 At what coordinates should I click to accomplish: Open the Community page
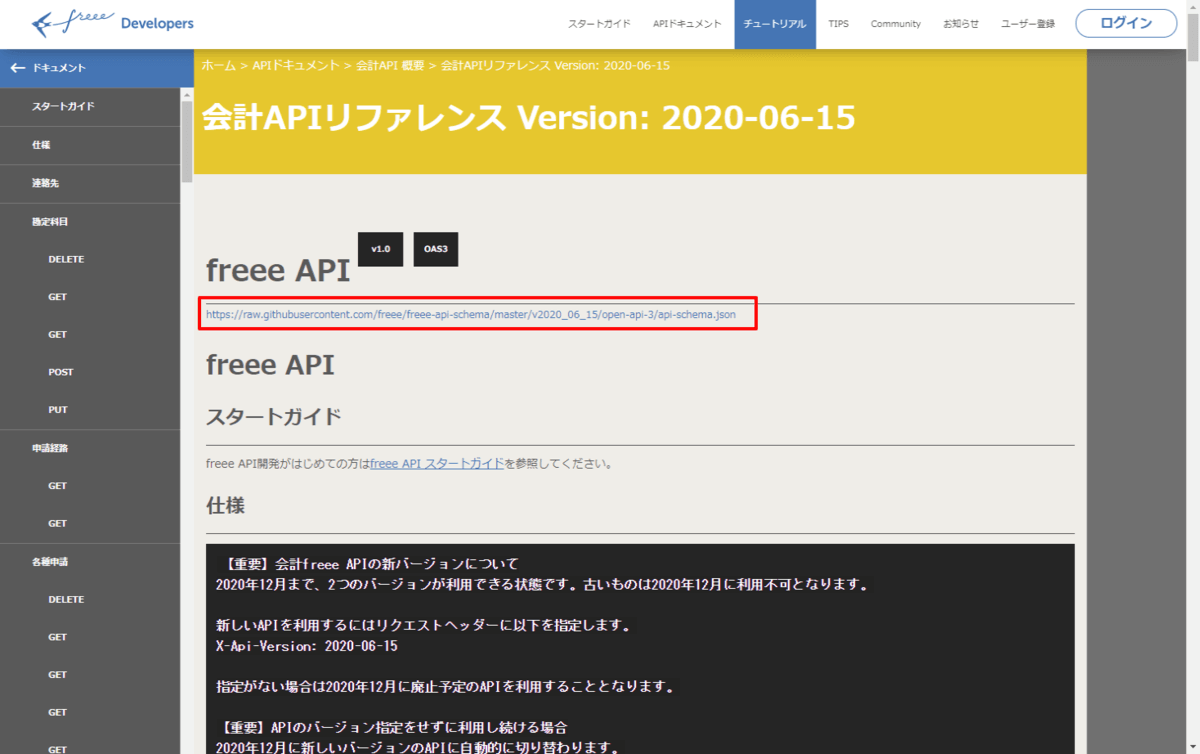tap(895, 24)
